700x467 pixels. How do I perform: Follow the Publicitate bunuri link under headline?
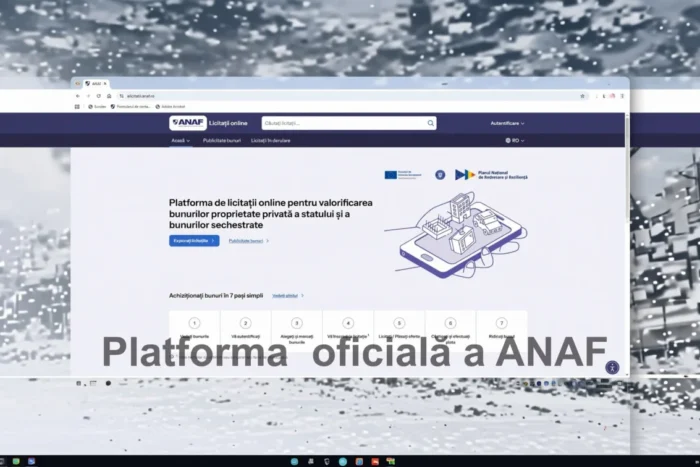[249, 241]
